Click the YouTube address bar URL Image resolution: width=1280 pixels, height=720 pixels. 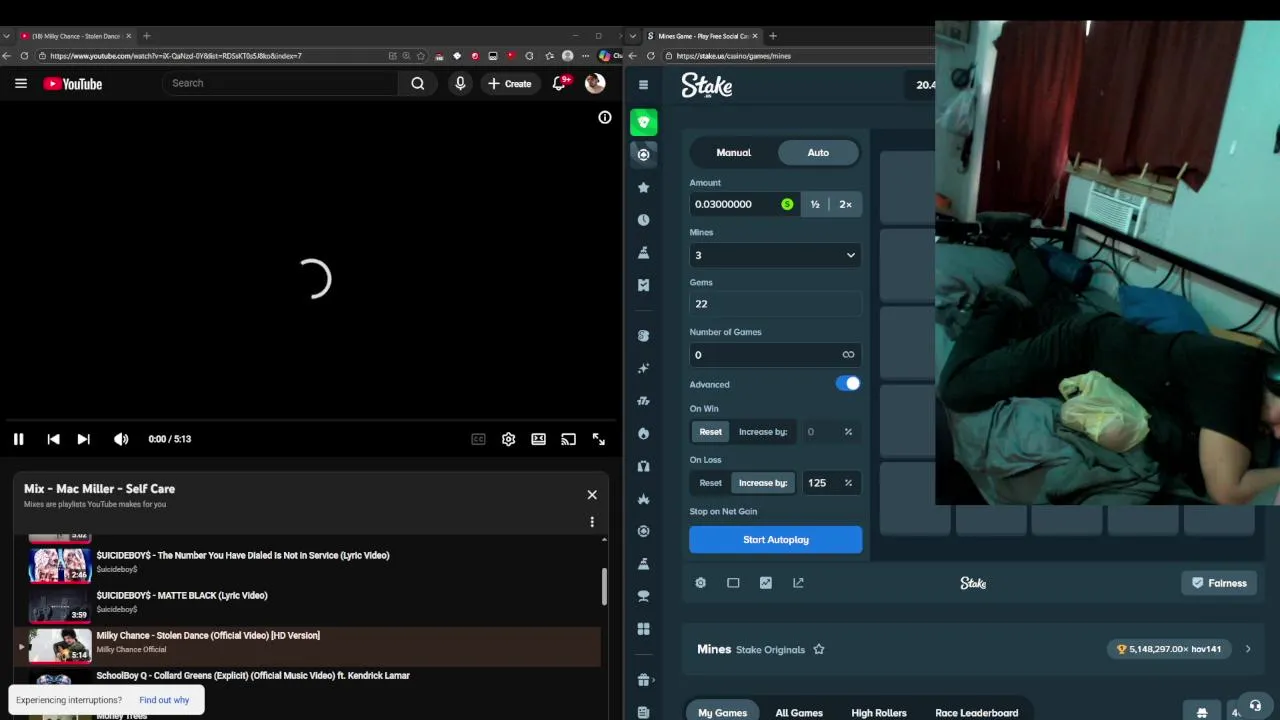[x=176, y=56]
